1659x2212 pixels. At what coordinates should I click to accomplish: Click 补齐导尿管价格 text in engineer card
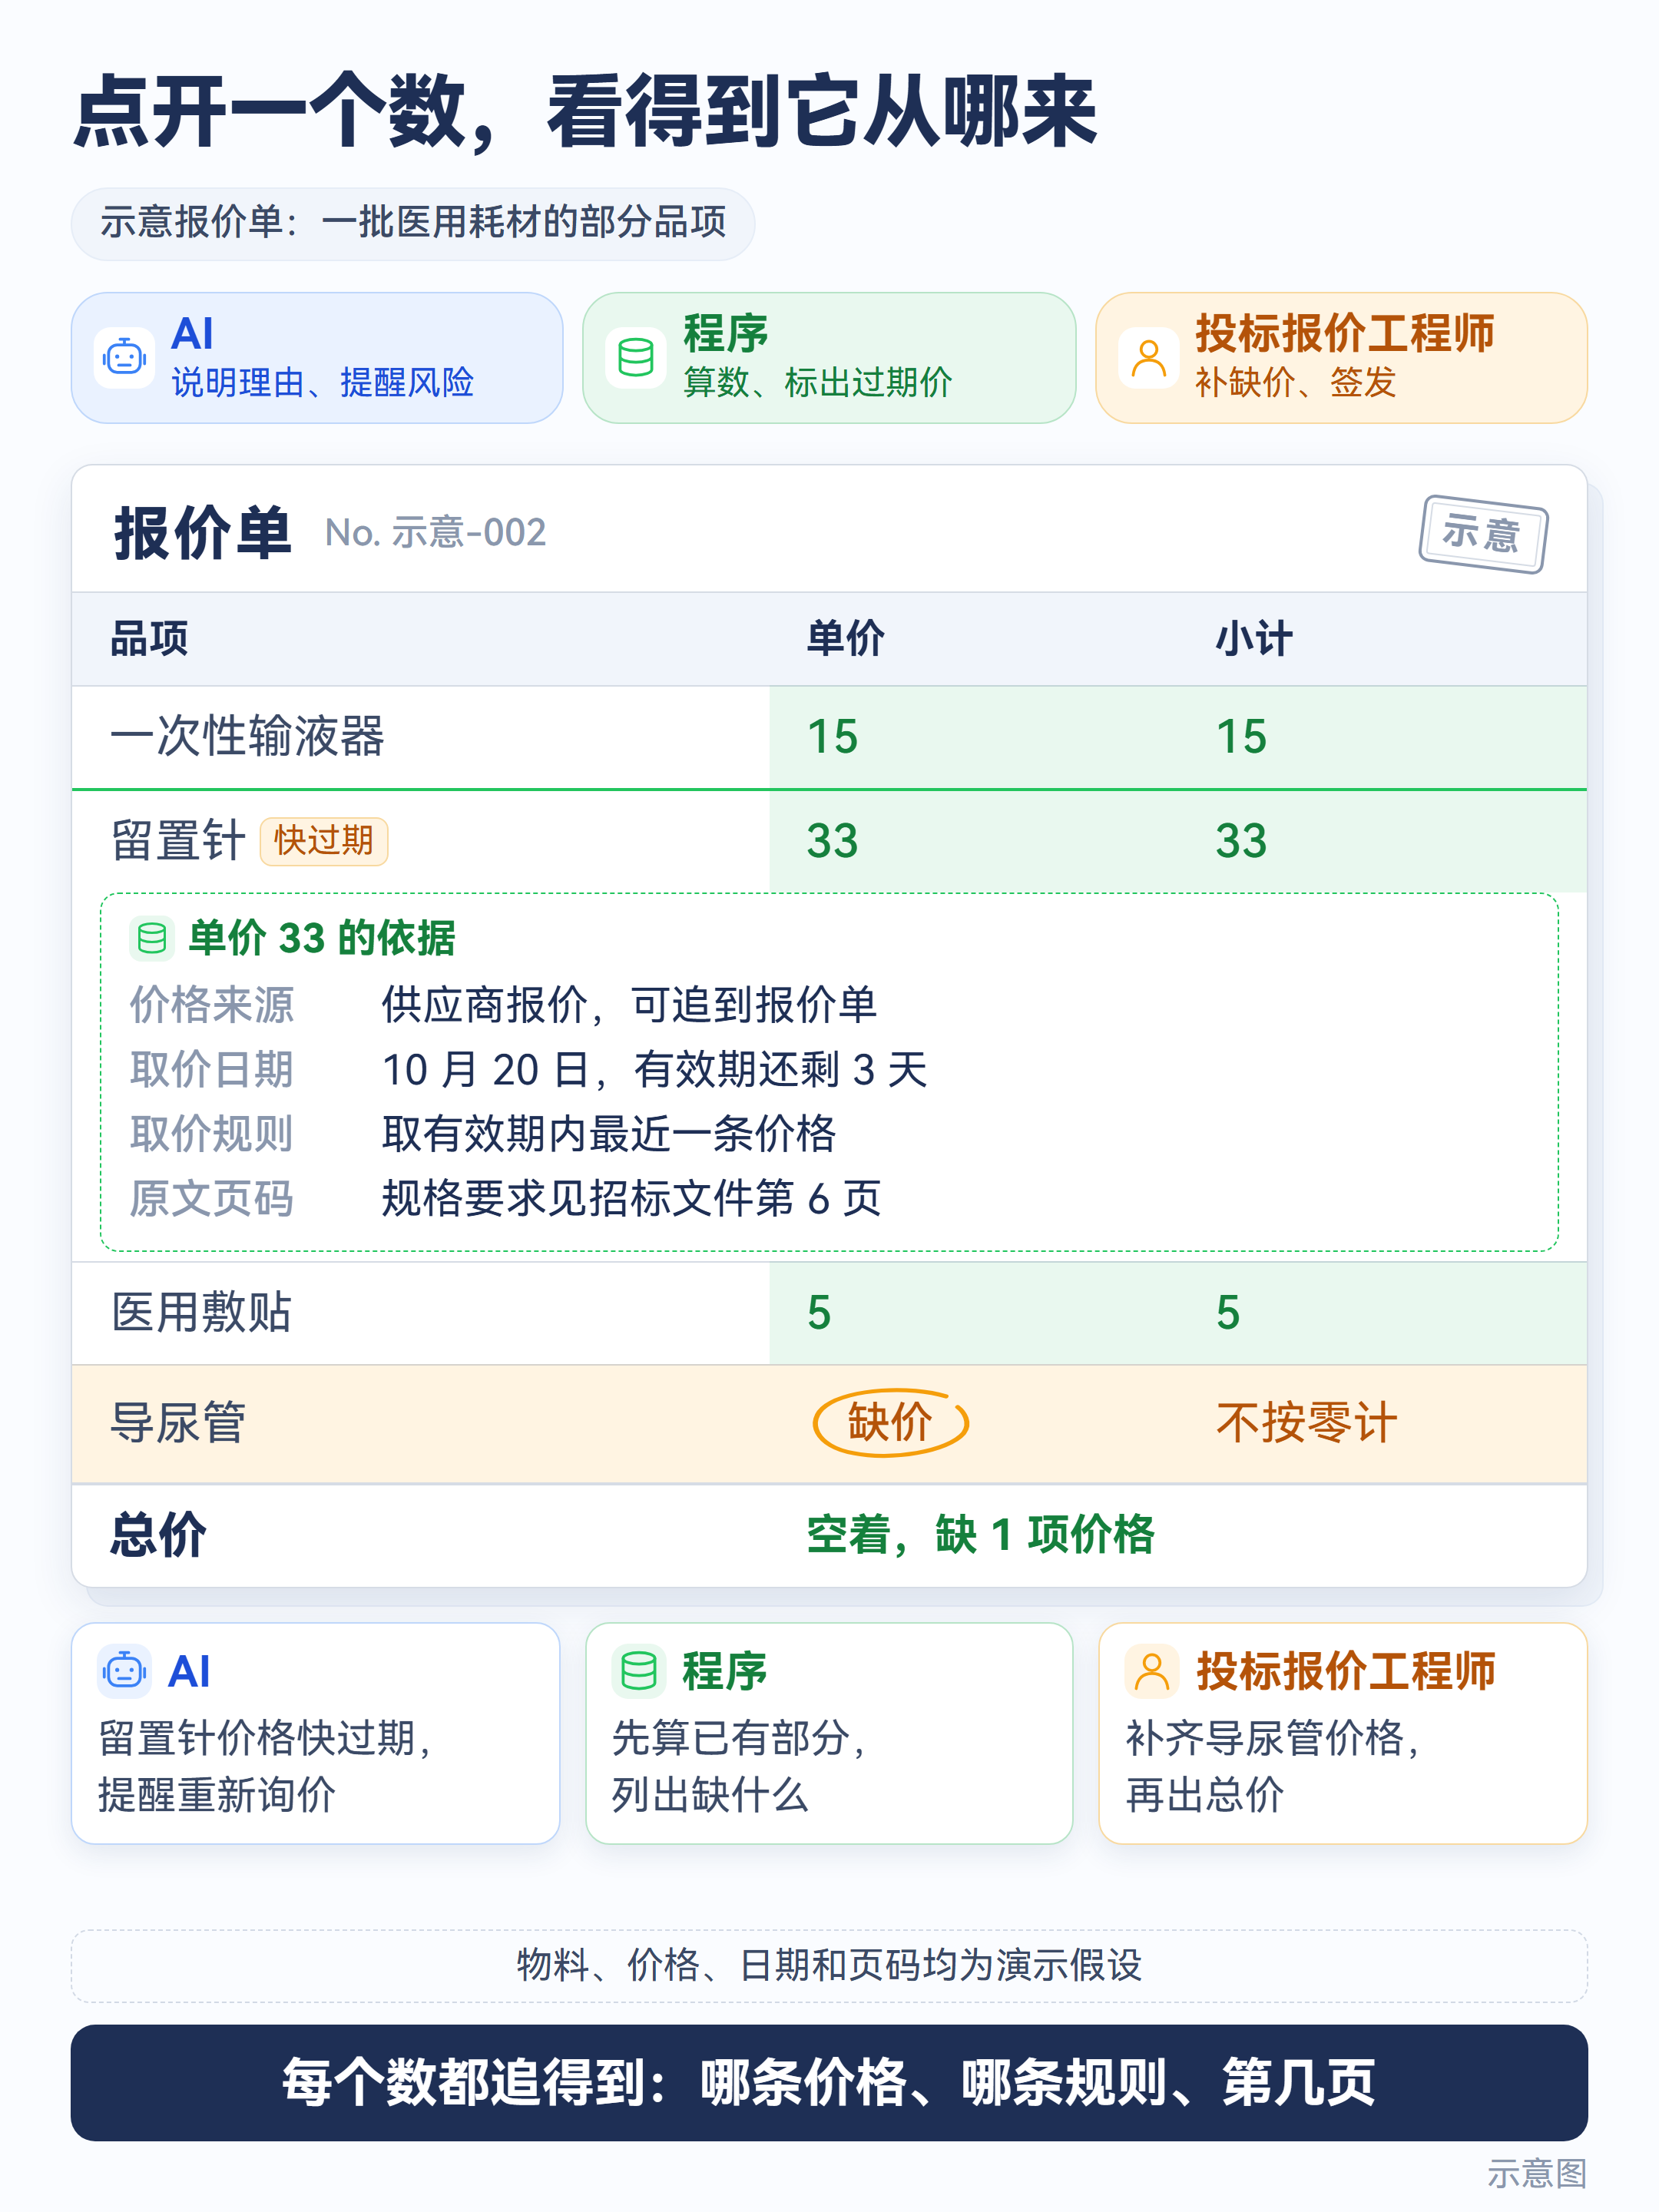(1272, 1738)
